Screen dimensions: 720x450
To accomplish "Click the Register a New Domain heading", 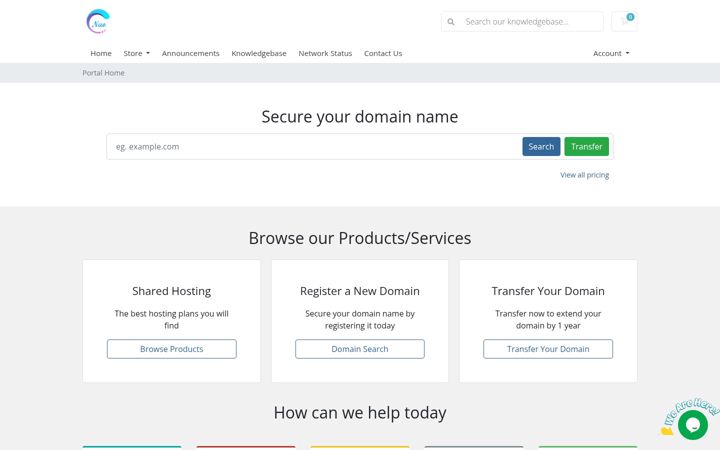I will click(x=360, y=291).
